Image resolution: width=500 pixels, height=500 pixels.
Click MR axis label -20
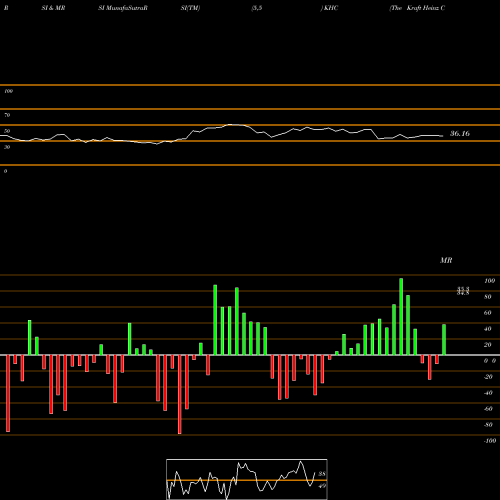488,377
